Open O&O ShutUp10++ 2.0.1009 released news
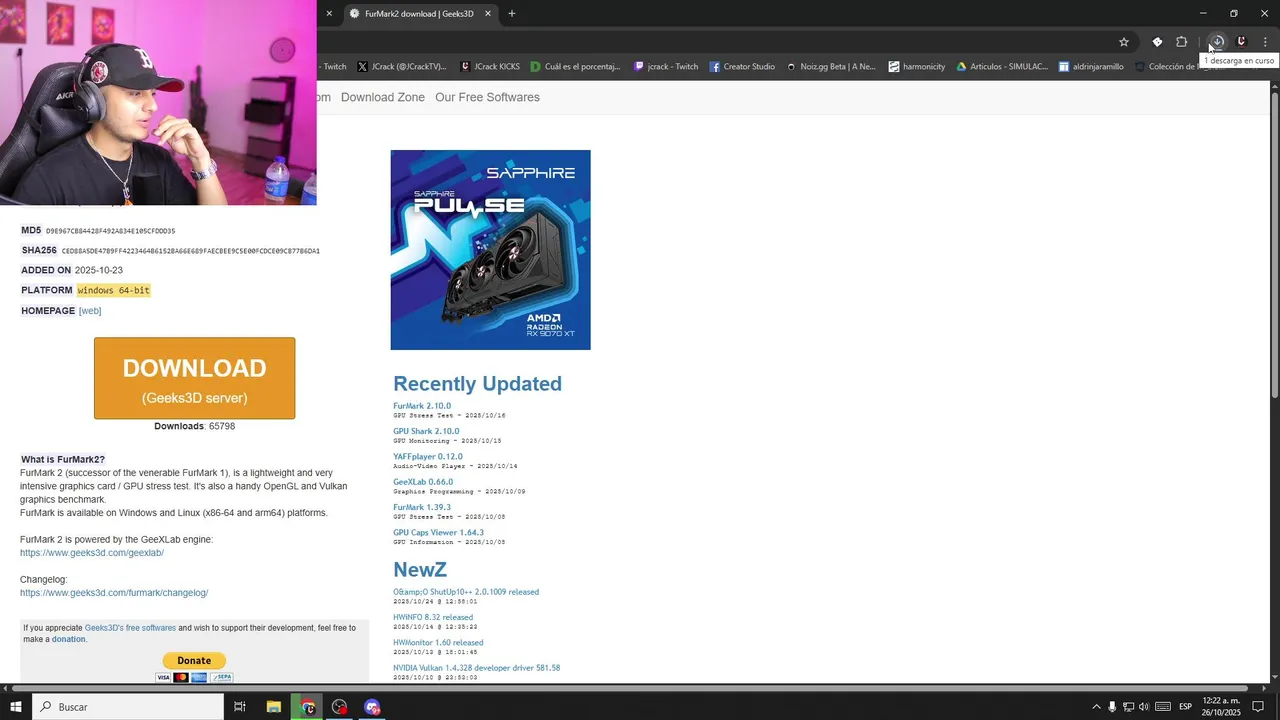This screenshot has width=1280, height=720. [466, 592]
